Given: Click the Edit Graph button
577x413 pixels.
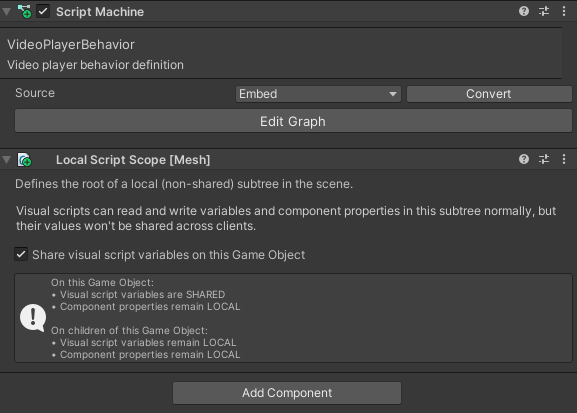Looking at the screenshot, I should [x=293, y=121].
